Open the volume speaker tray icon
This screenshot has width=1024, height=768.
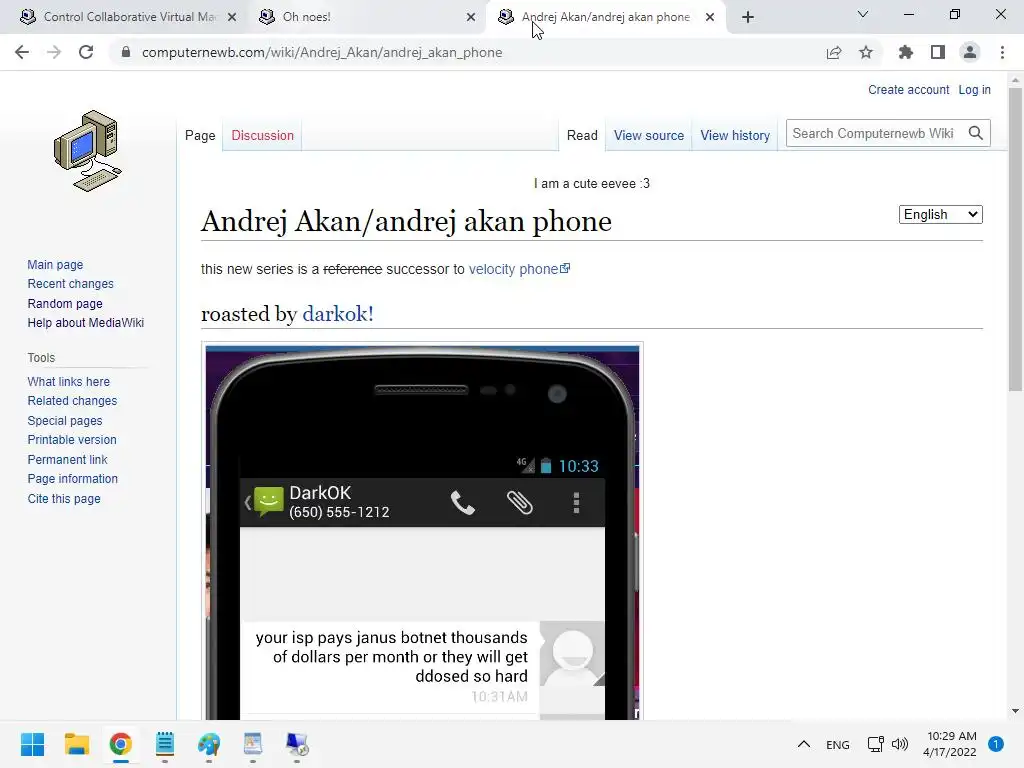pos(900,744)
